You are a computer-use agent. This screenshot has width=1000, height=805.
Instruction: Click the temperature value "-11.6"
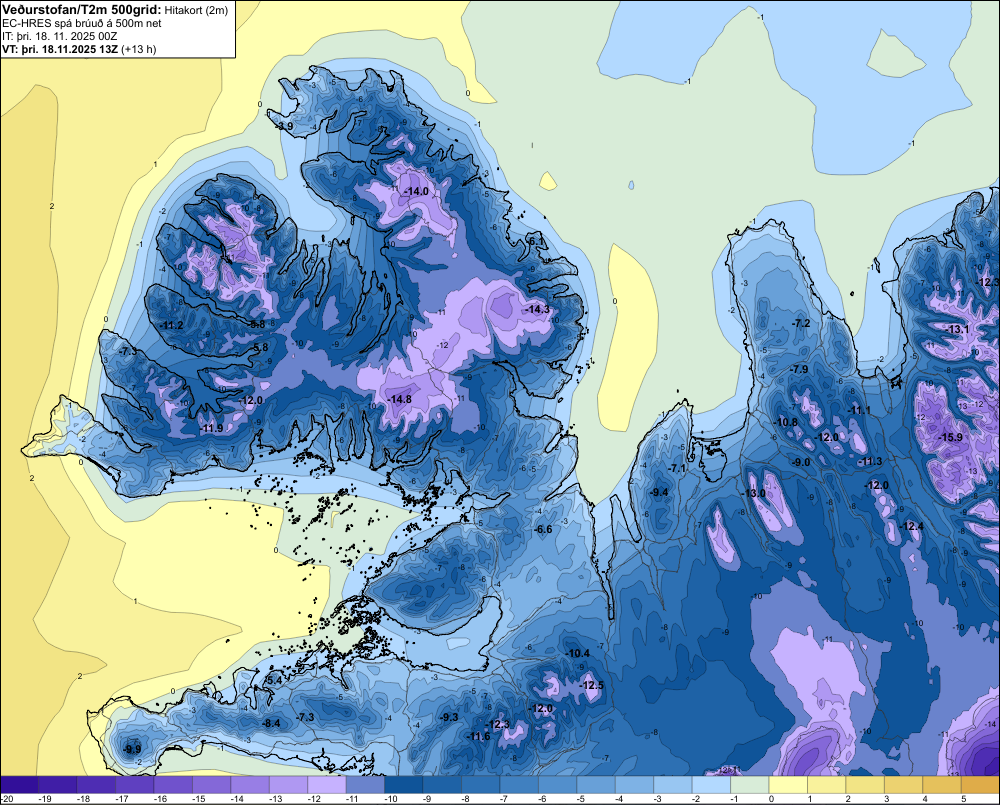478,736
